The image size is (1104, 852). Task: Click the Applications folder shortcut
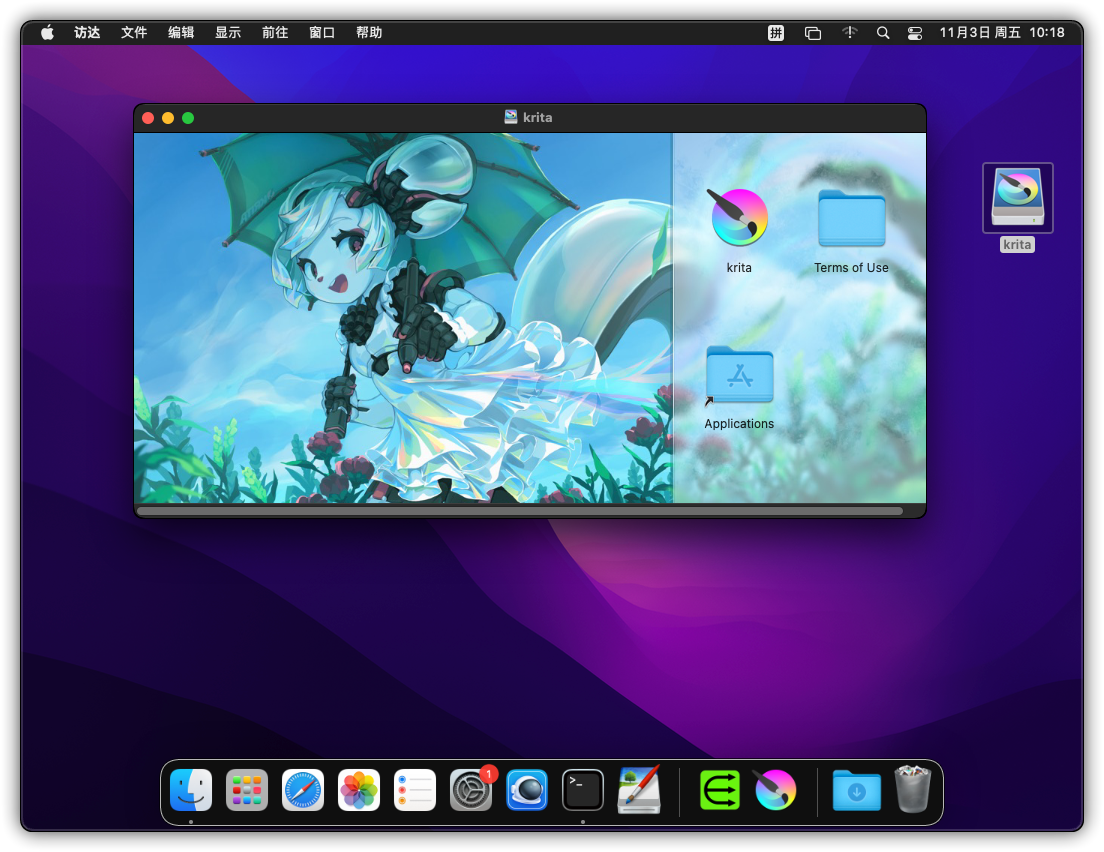pos(739,375)
